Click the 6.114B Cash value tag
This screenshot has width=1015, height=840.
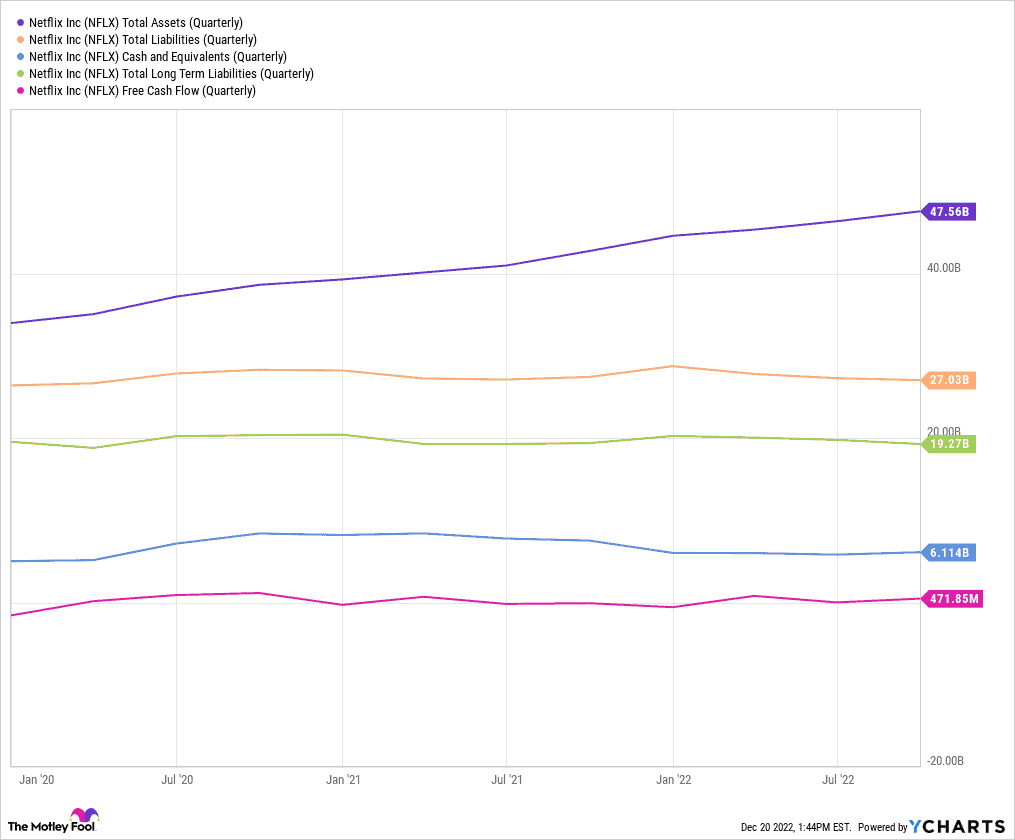pyautogui.click(x=949, y=553)
